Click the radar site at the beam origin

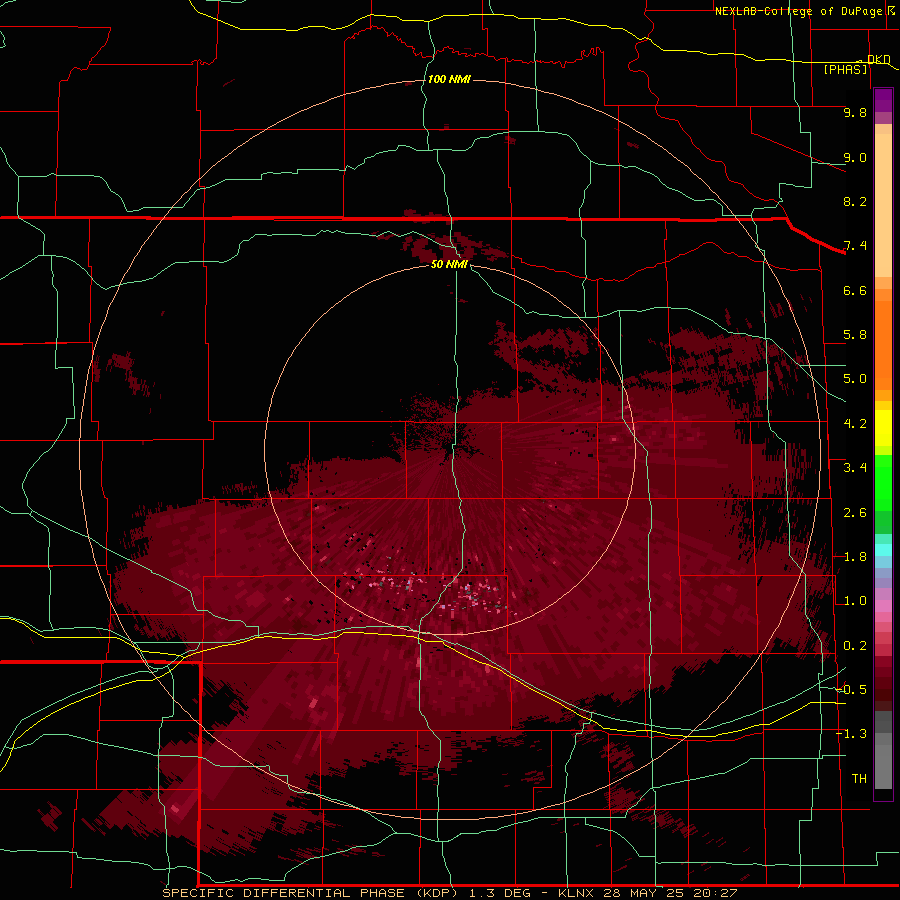450,450
